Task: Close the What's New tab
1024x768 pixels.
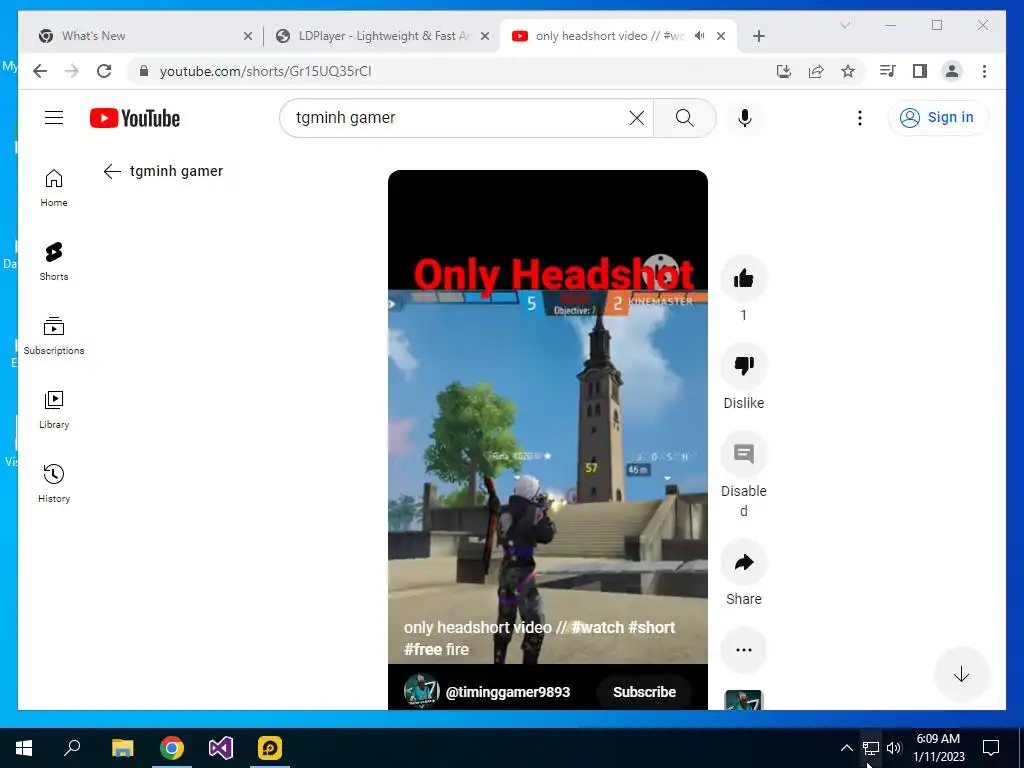Action: point(248,36)
